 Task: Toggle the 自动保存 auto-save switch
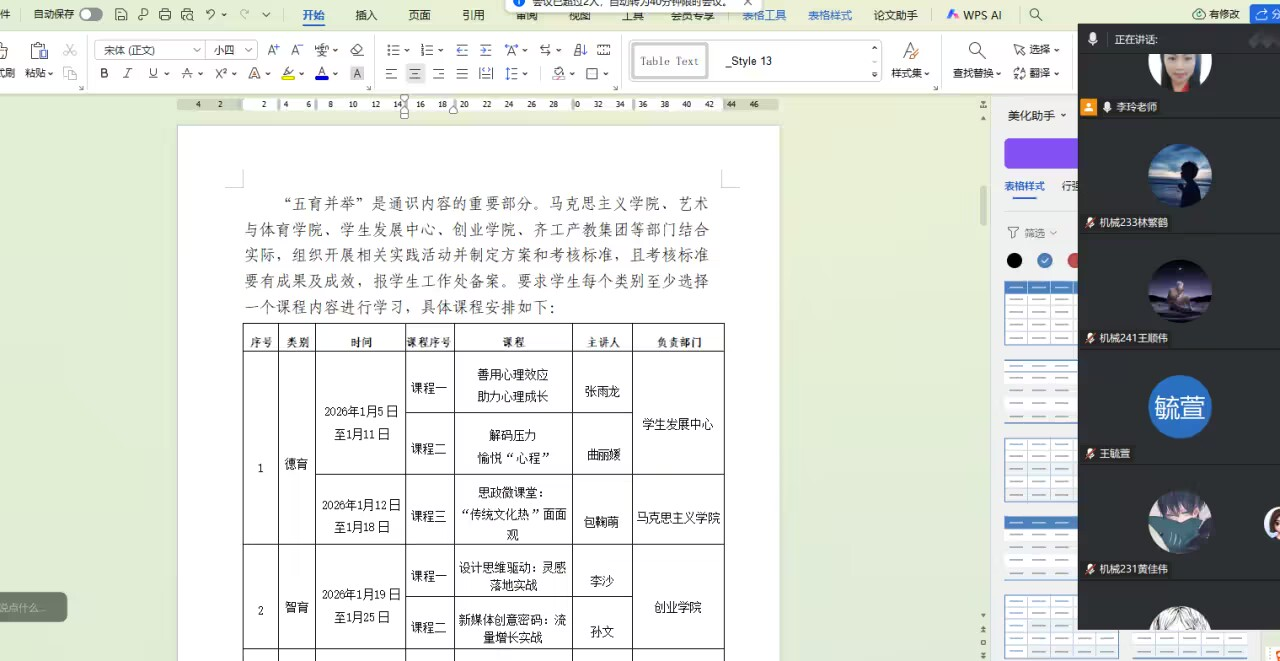tap(91, 14)
